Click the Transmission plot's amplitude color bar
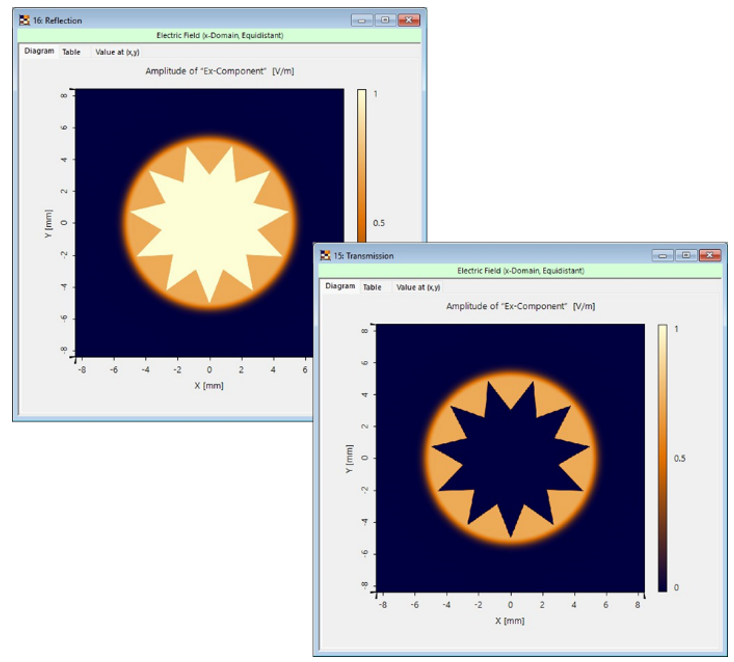The image size is (734, 662). coord(662,457)
